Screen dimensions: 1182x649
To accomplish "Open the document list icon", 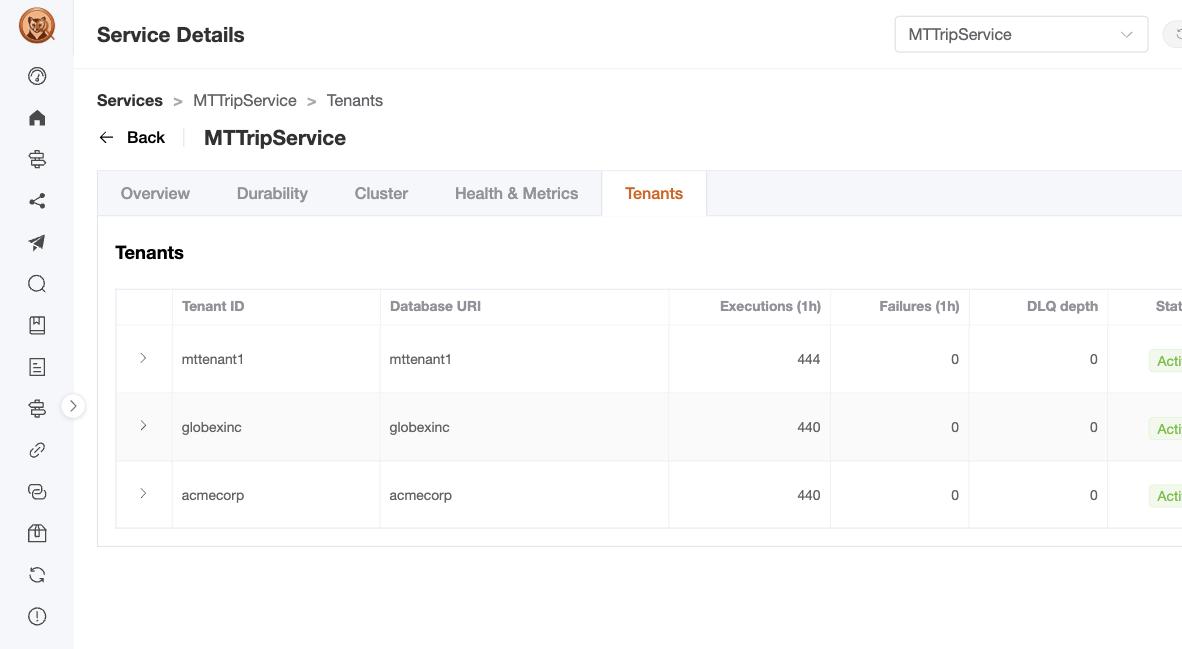I will pos(37,367).
